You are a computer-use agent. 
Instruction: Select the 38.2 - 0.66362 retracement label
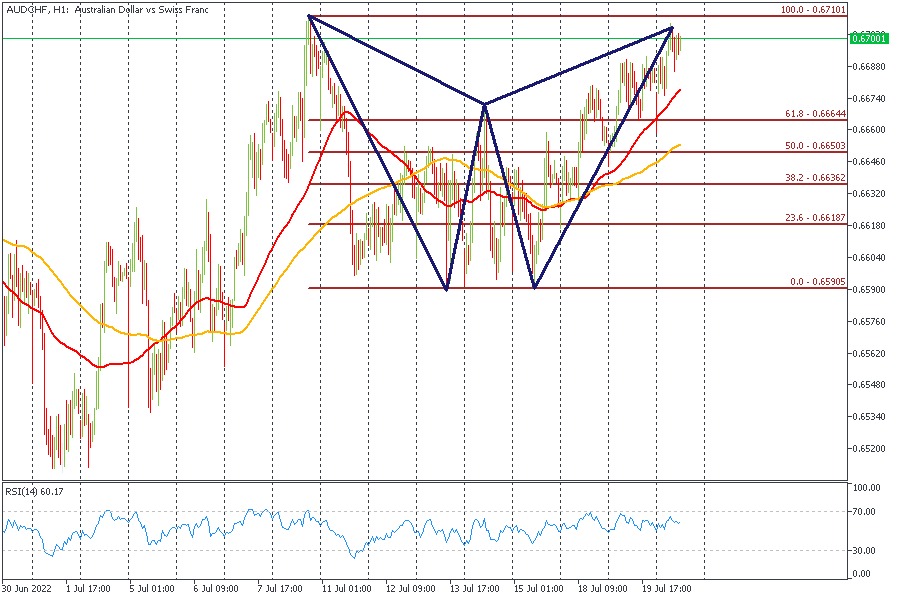coord(816,178)
